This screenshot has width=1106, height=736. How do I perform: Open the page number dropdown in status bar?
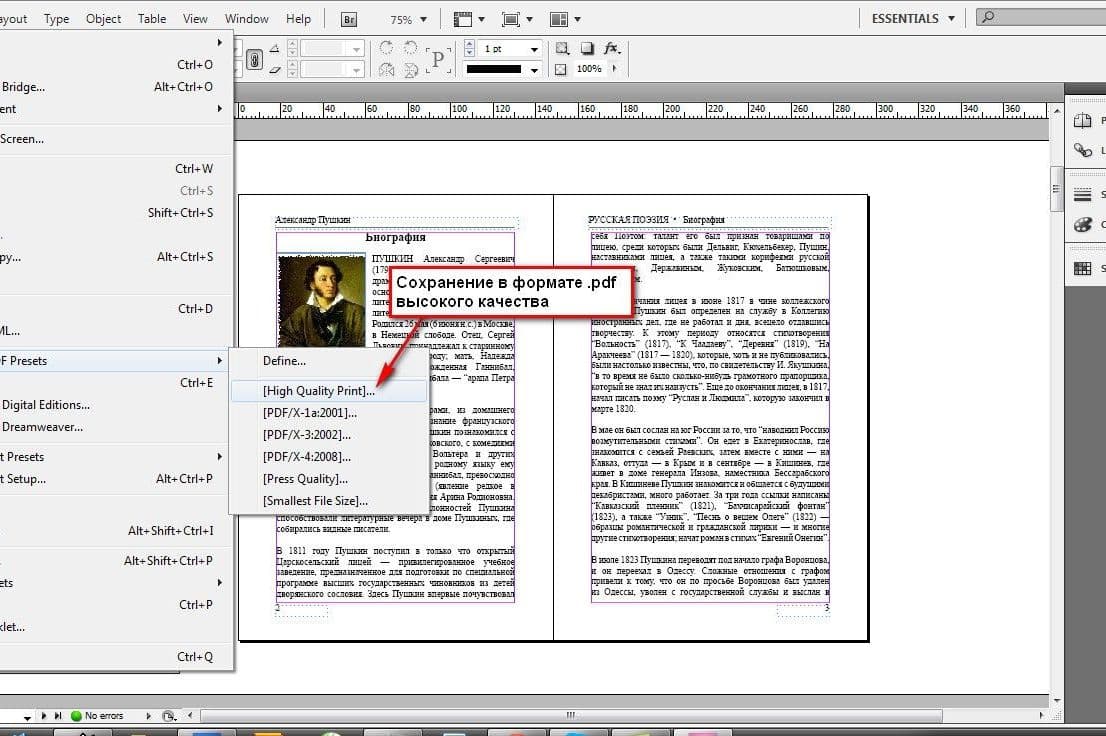click(27, 717)
